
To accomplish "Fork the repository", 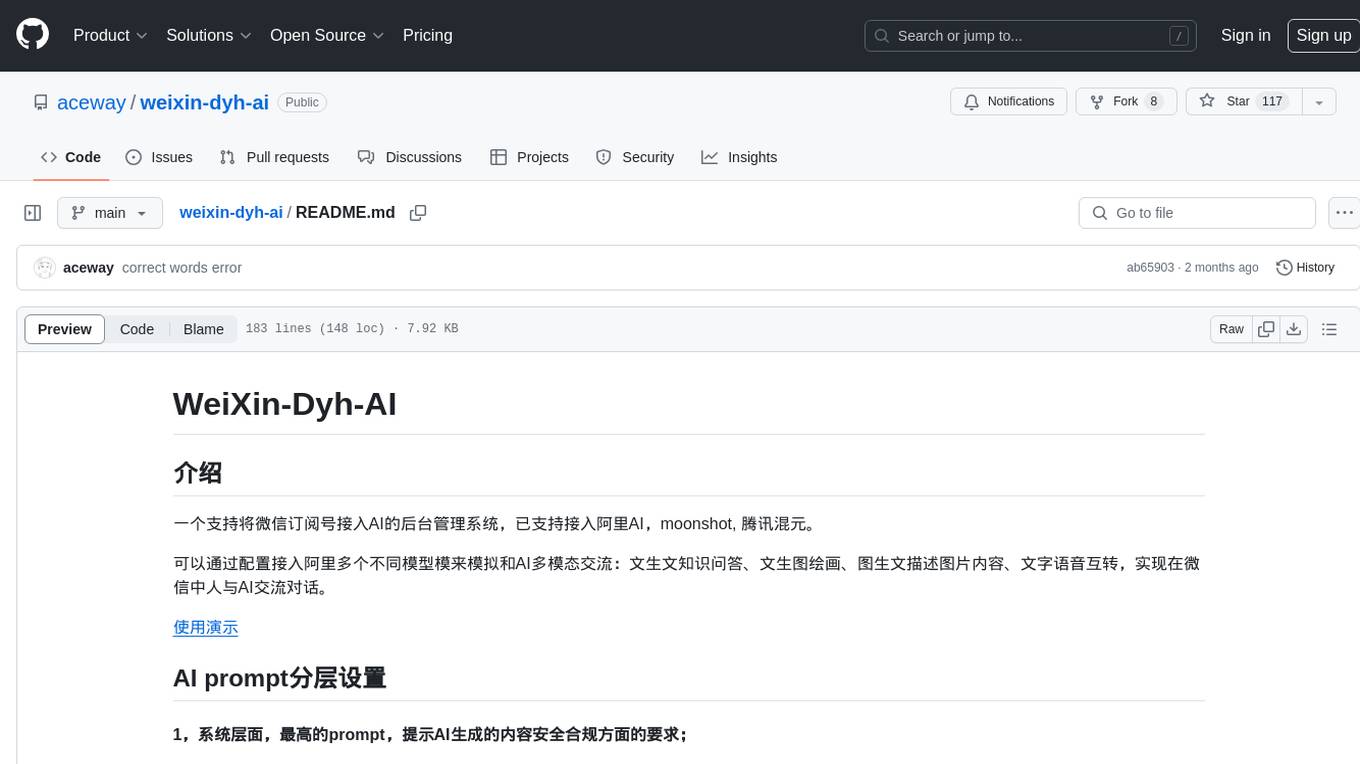I will pos(1126,102).
